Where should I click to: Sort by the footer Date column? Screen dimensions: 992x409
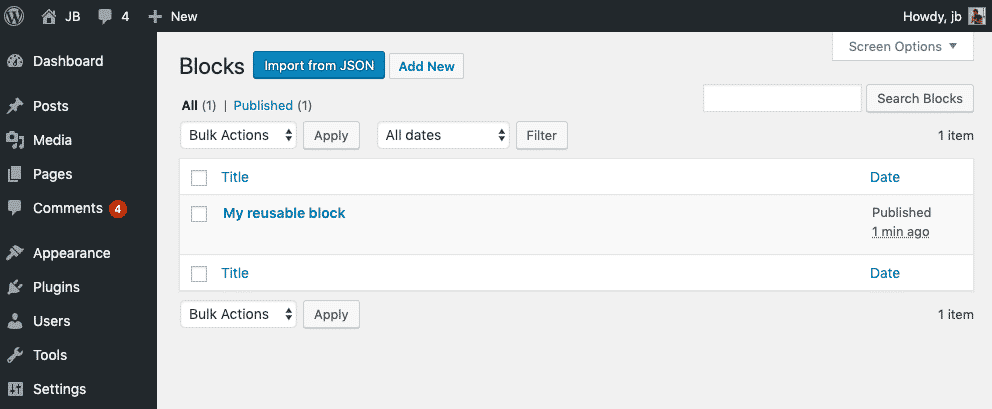click(885, 274)
